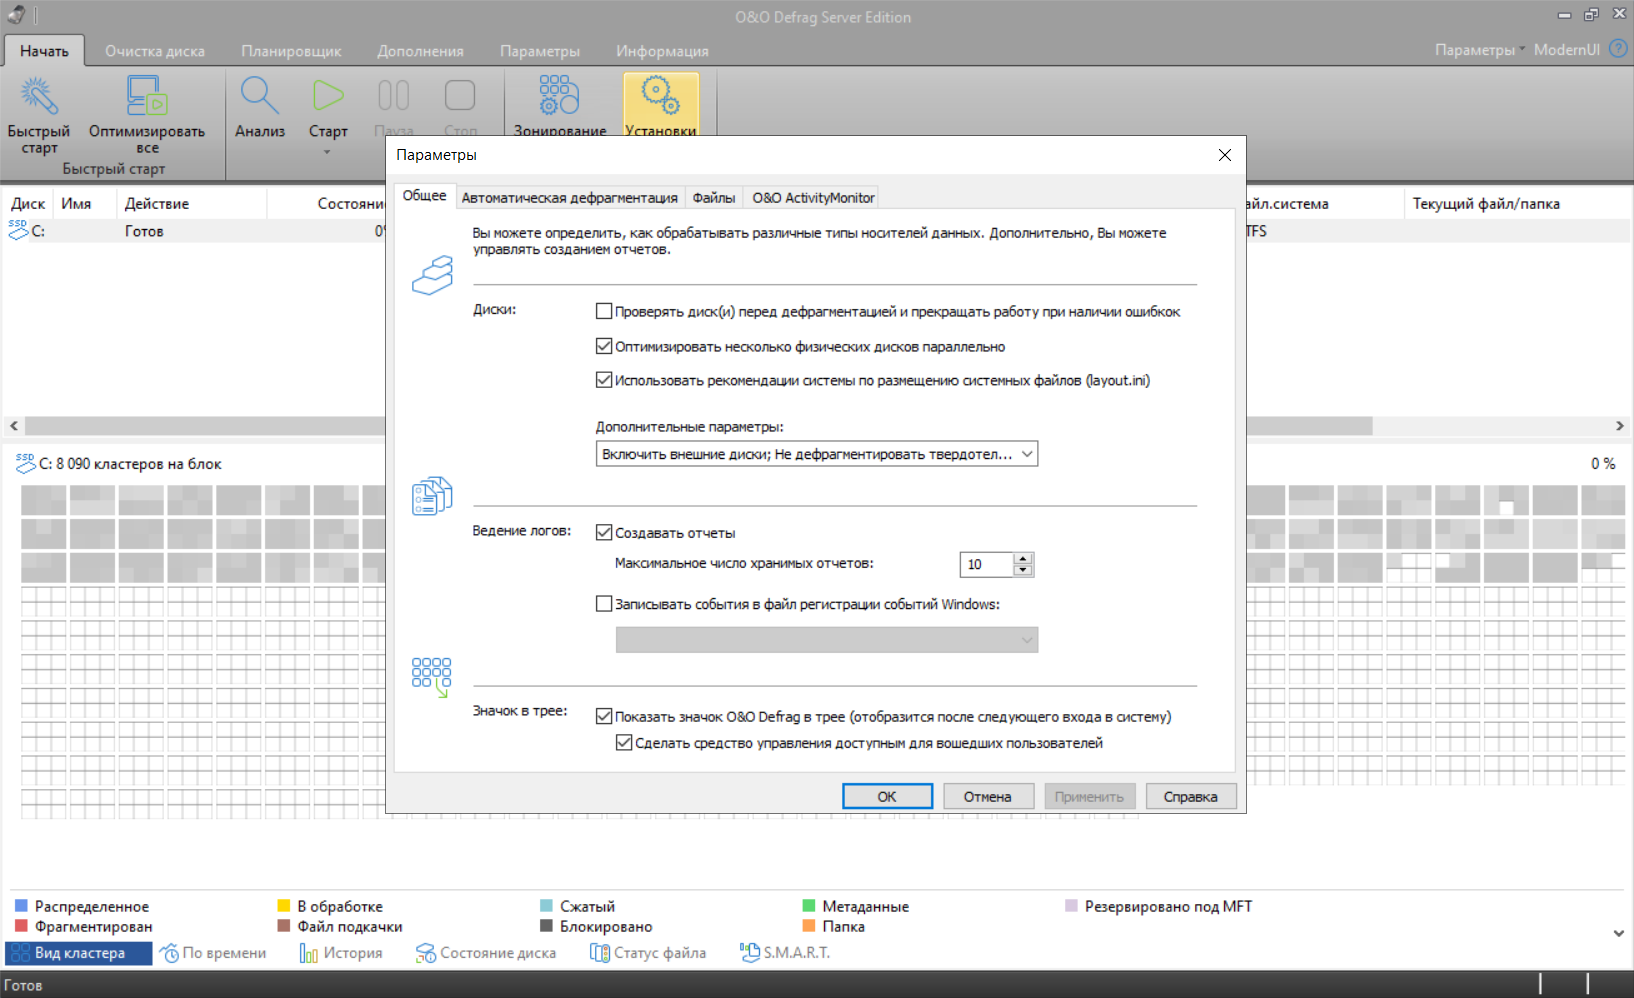
Task: Open the Зонирование zoning tool
Action: pos(560,105)
